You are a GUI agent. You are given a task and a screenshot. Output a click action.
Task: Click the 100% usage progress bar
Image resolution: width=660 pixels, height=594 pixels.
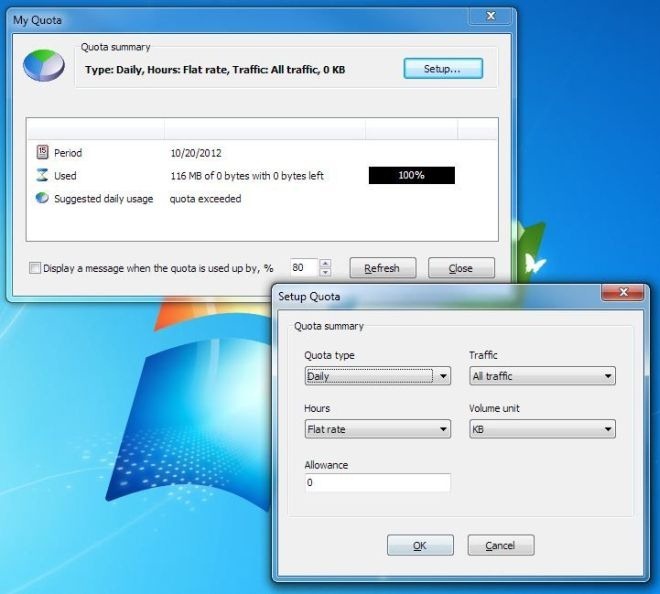(412, 175)
